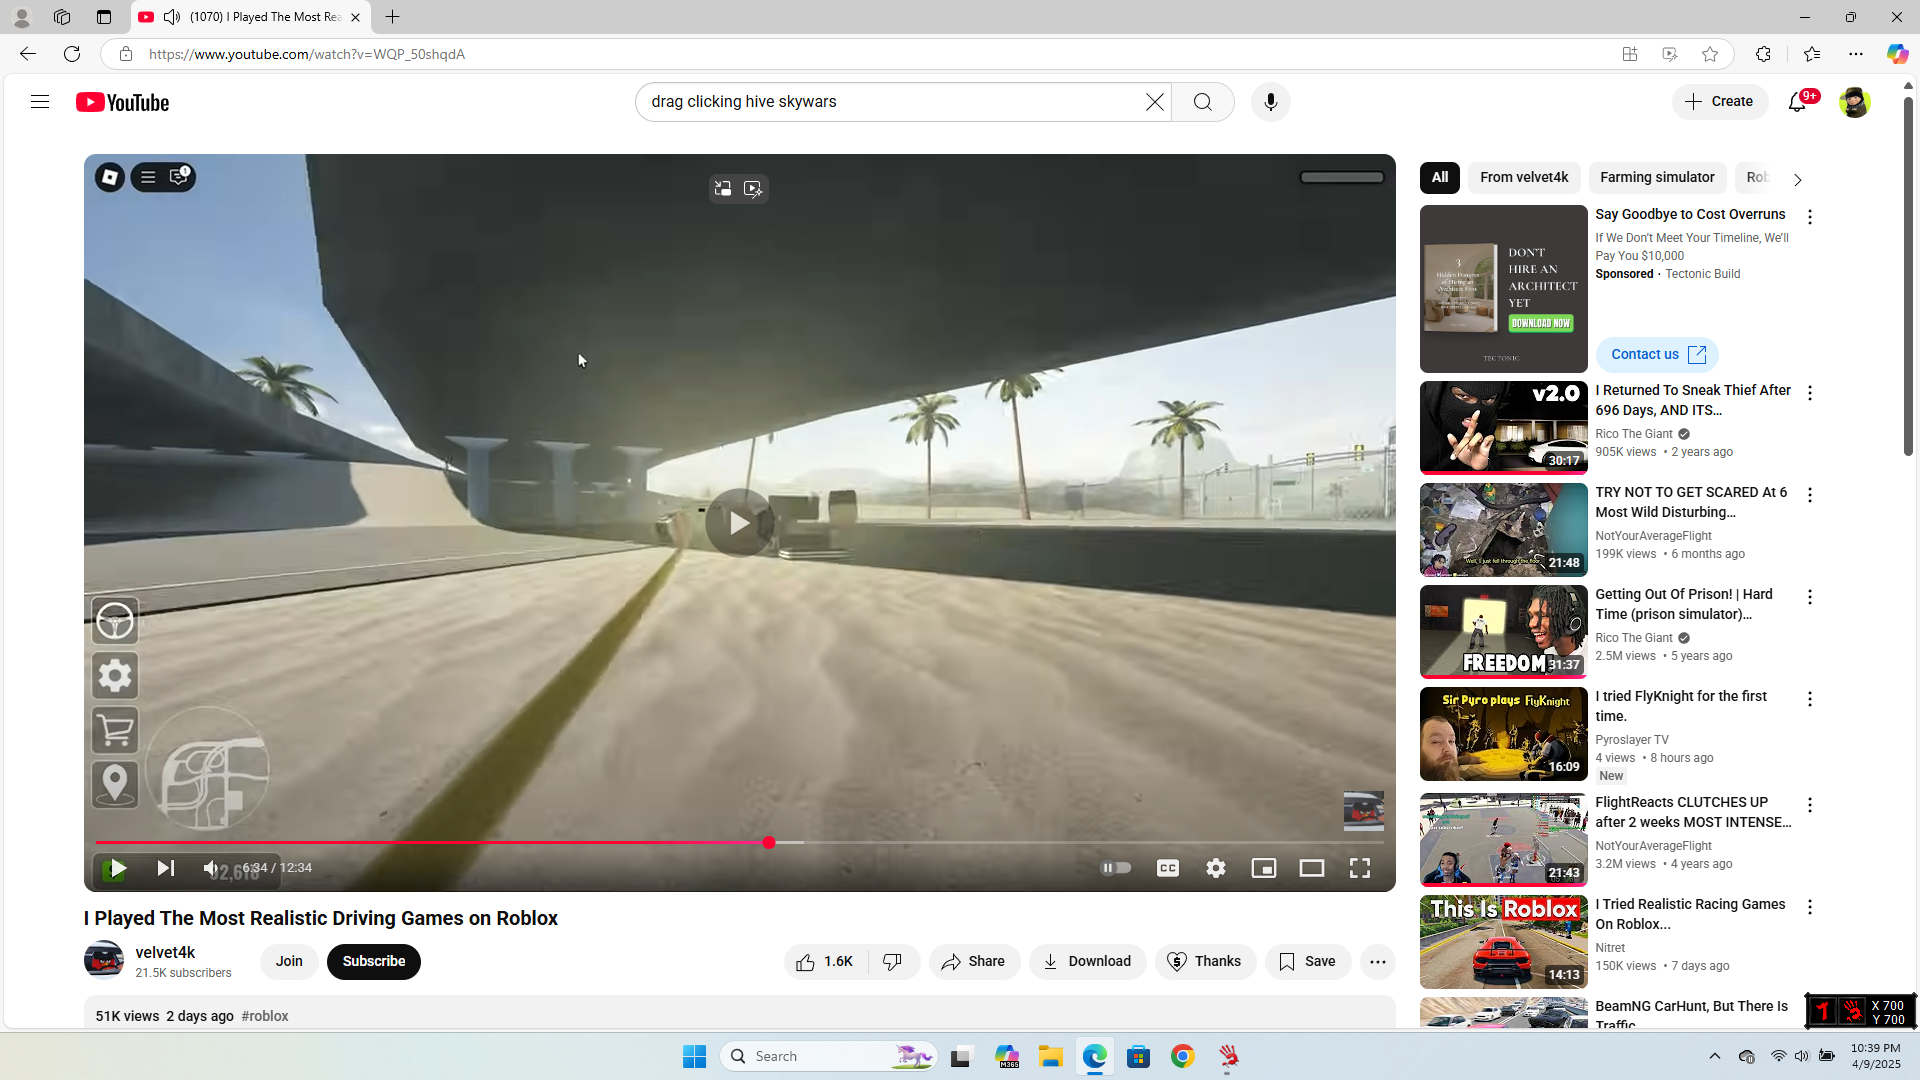This screenshot has width=1920, height=1080.
Task: Toggle the autoplay switch
Action: point(1115,868)
